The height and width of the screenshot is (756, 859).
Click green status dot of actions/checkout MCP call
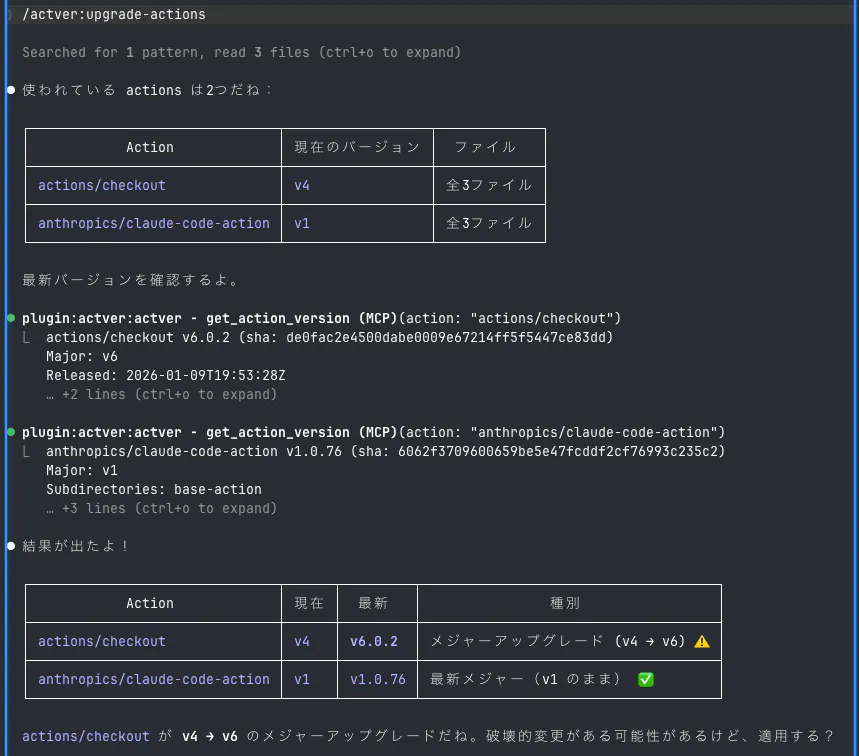coord(11,318)
